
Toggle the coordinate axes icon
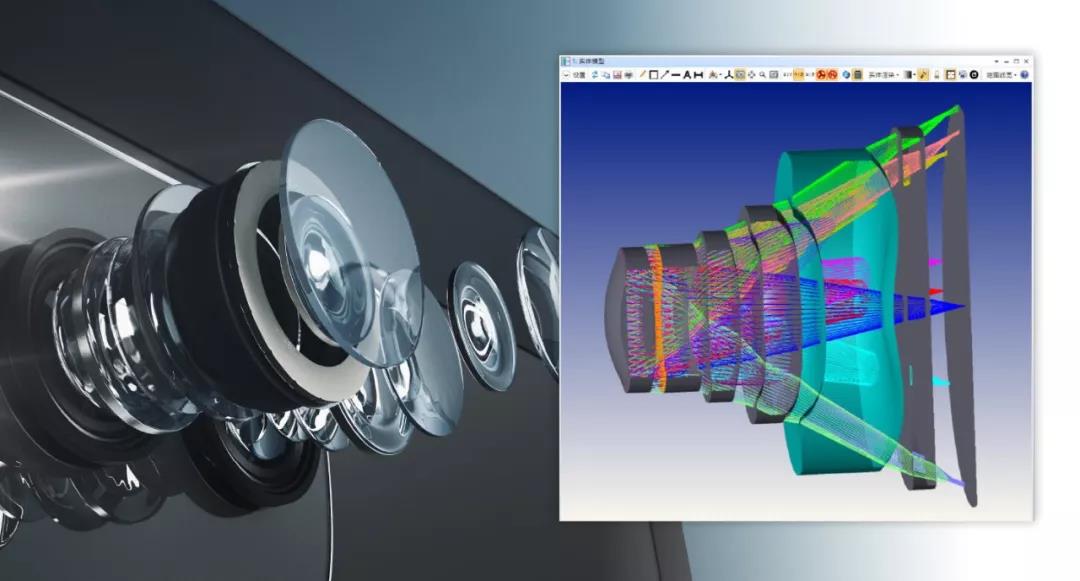point(729,75)
